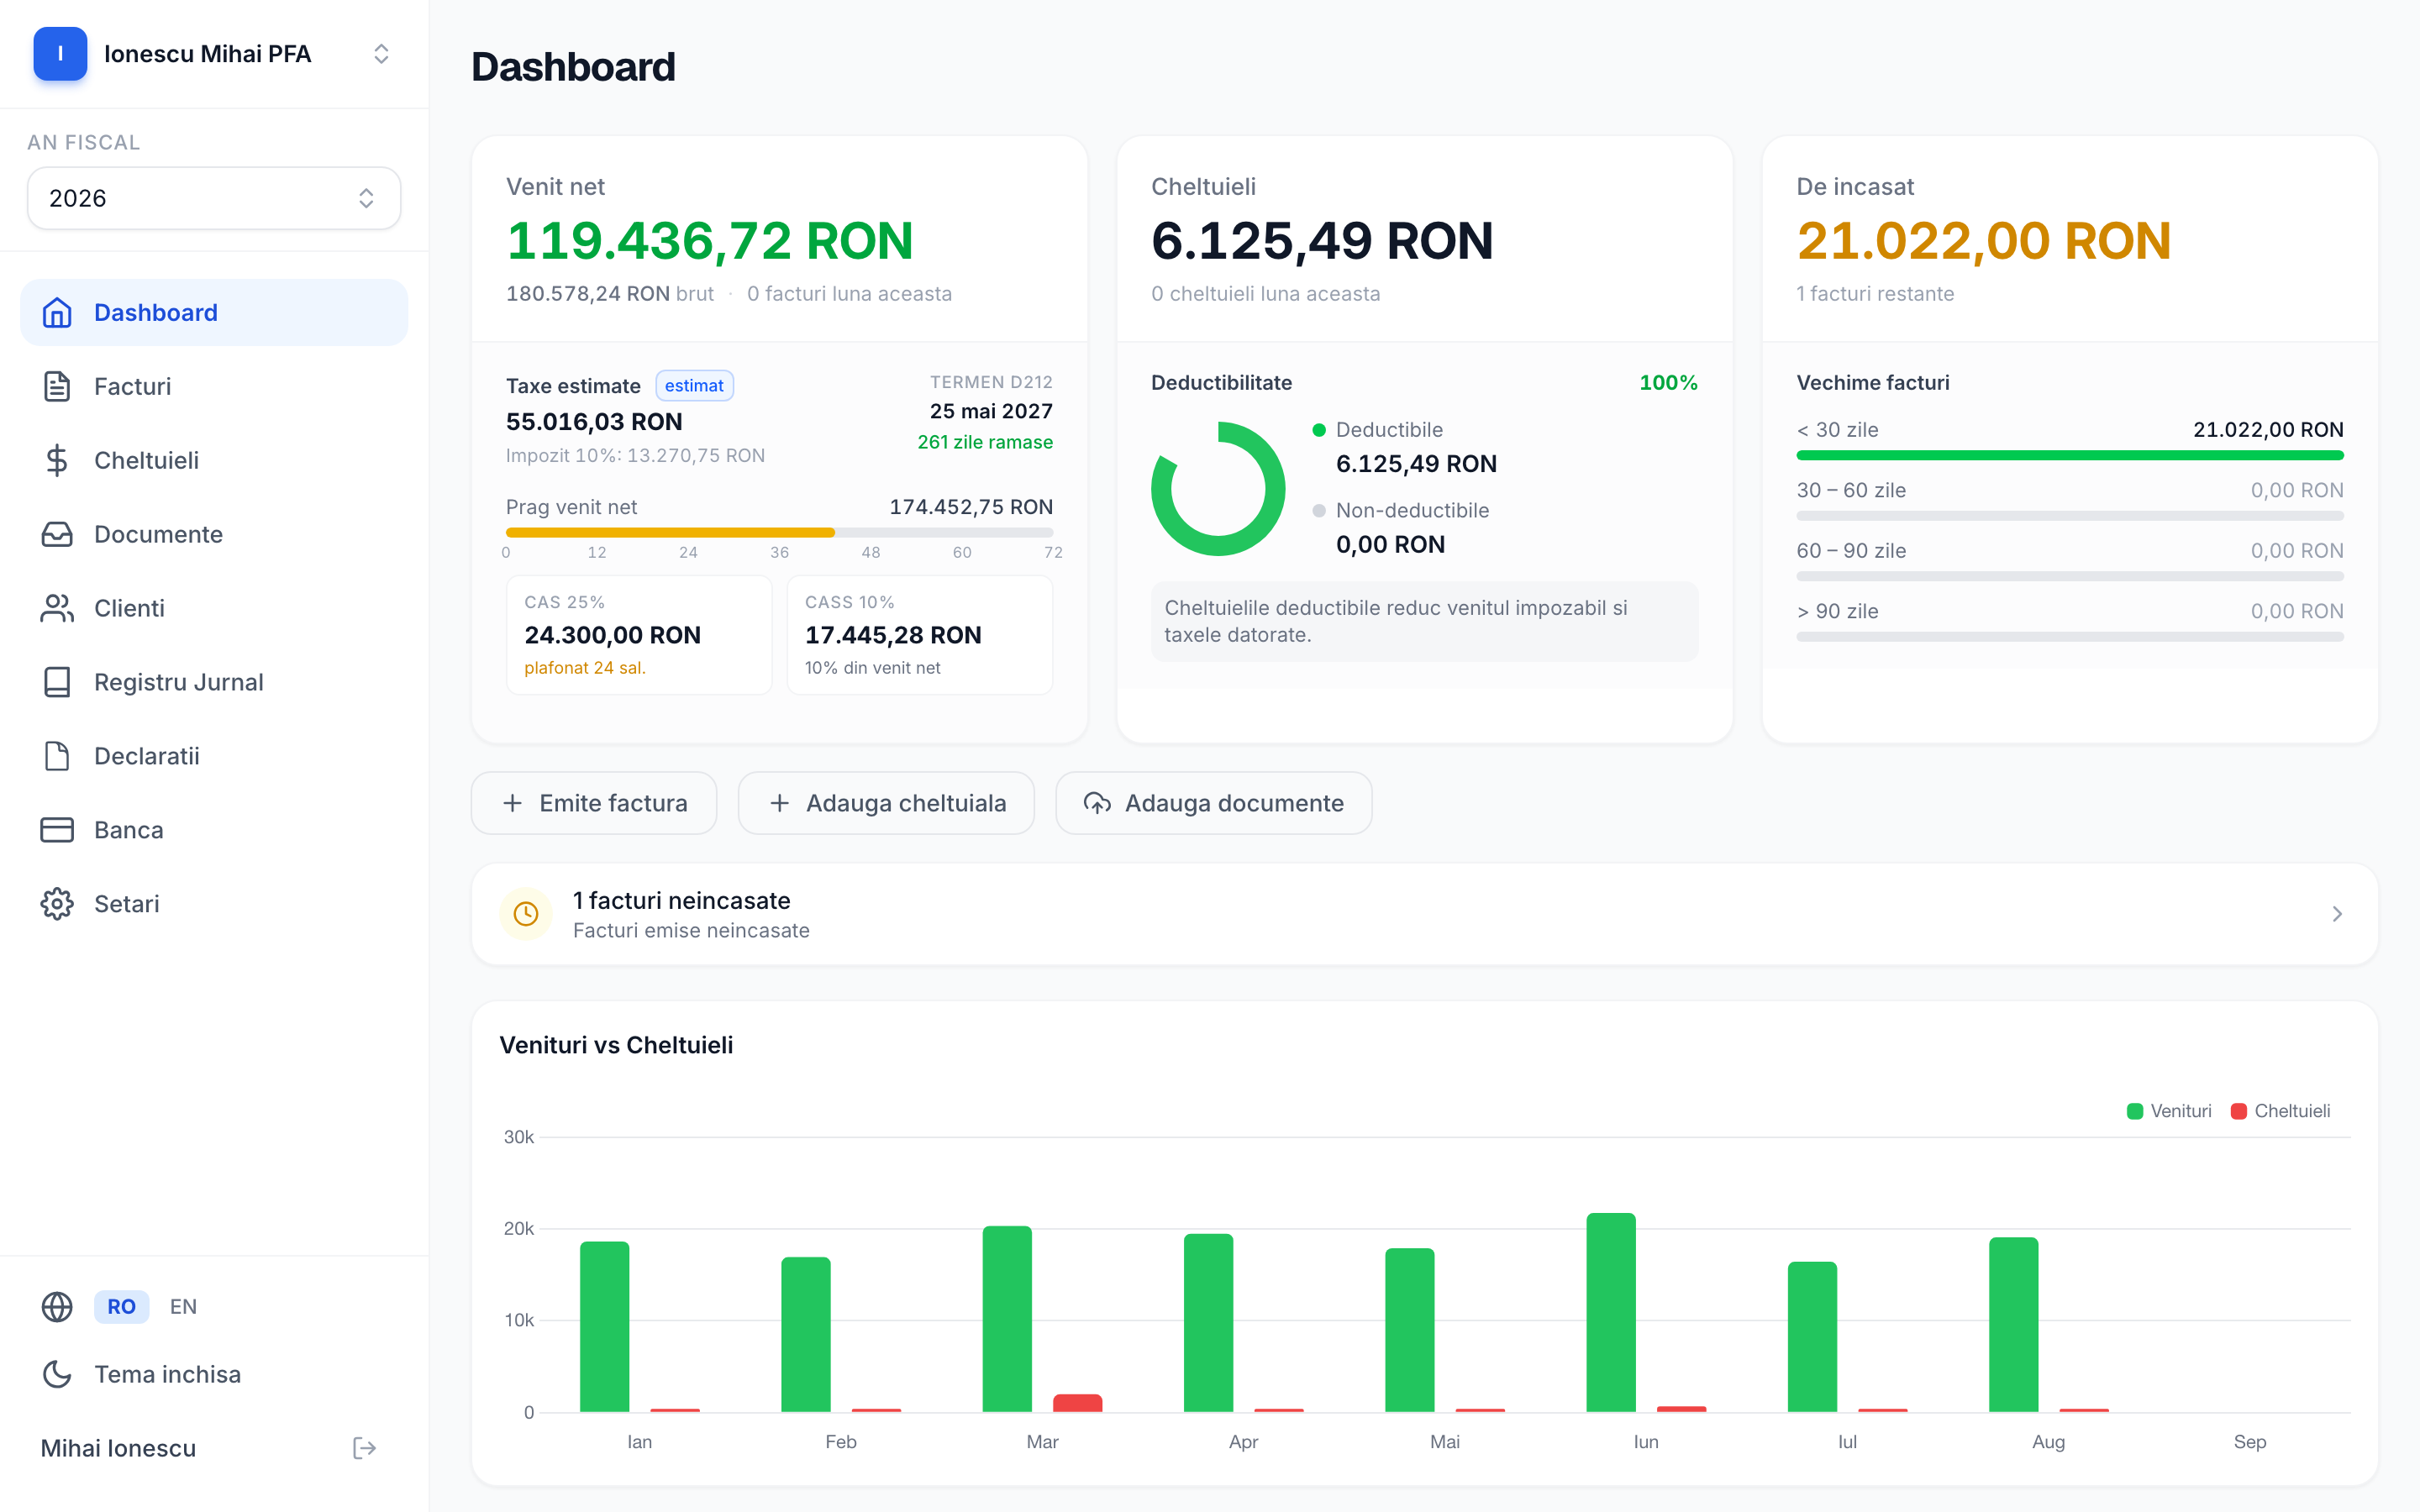
Task: Click the clock icon on unpaid invoices
Action: point(526,914)
